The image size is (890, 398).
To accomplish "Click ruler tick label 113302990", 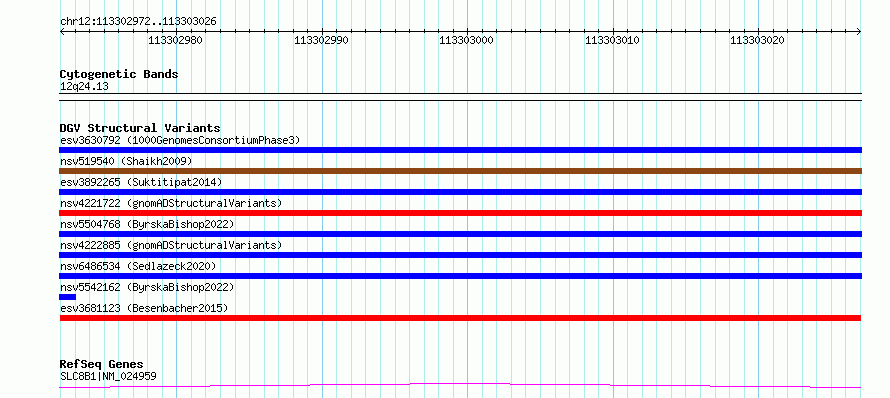I will click(x=321, y=40).
